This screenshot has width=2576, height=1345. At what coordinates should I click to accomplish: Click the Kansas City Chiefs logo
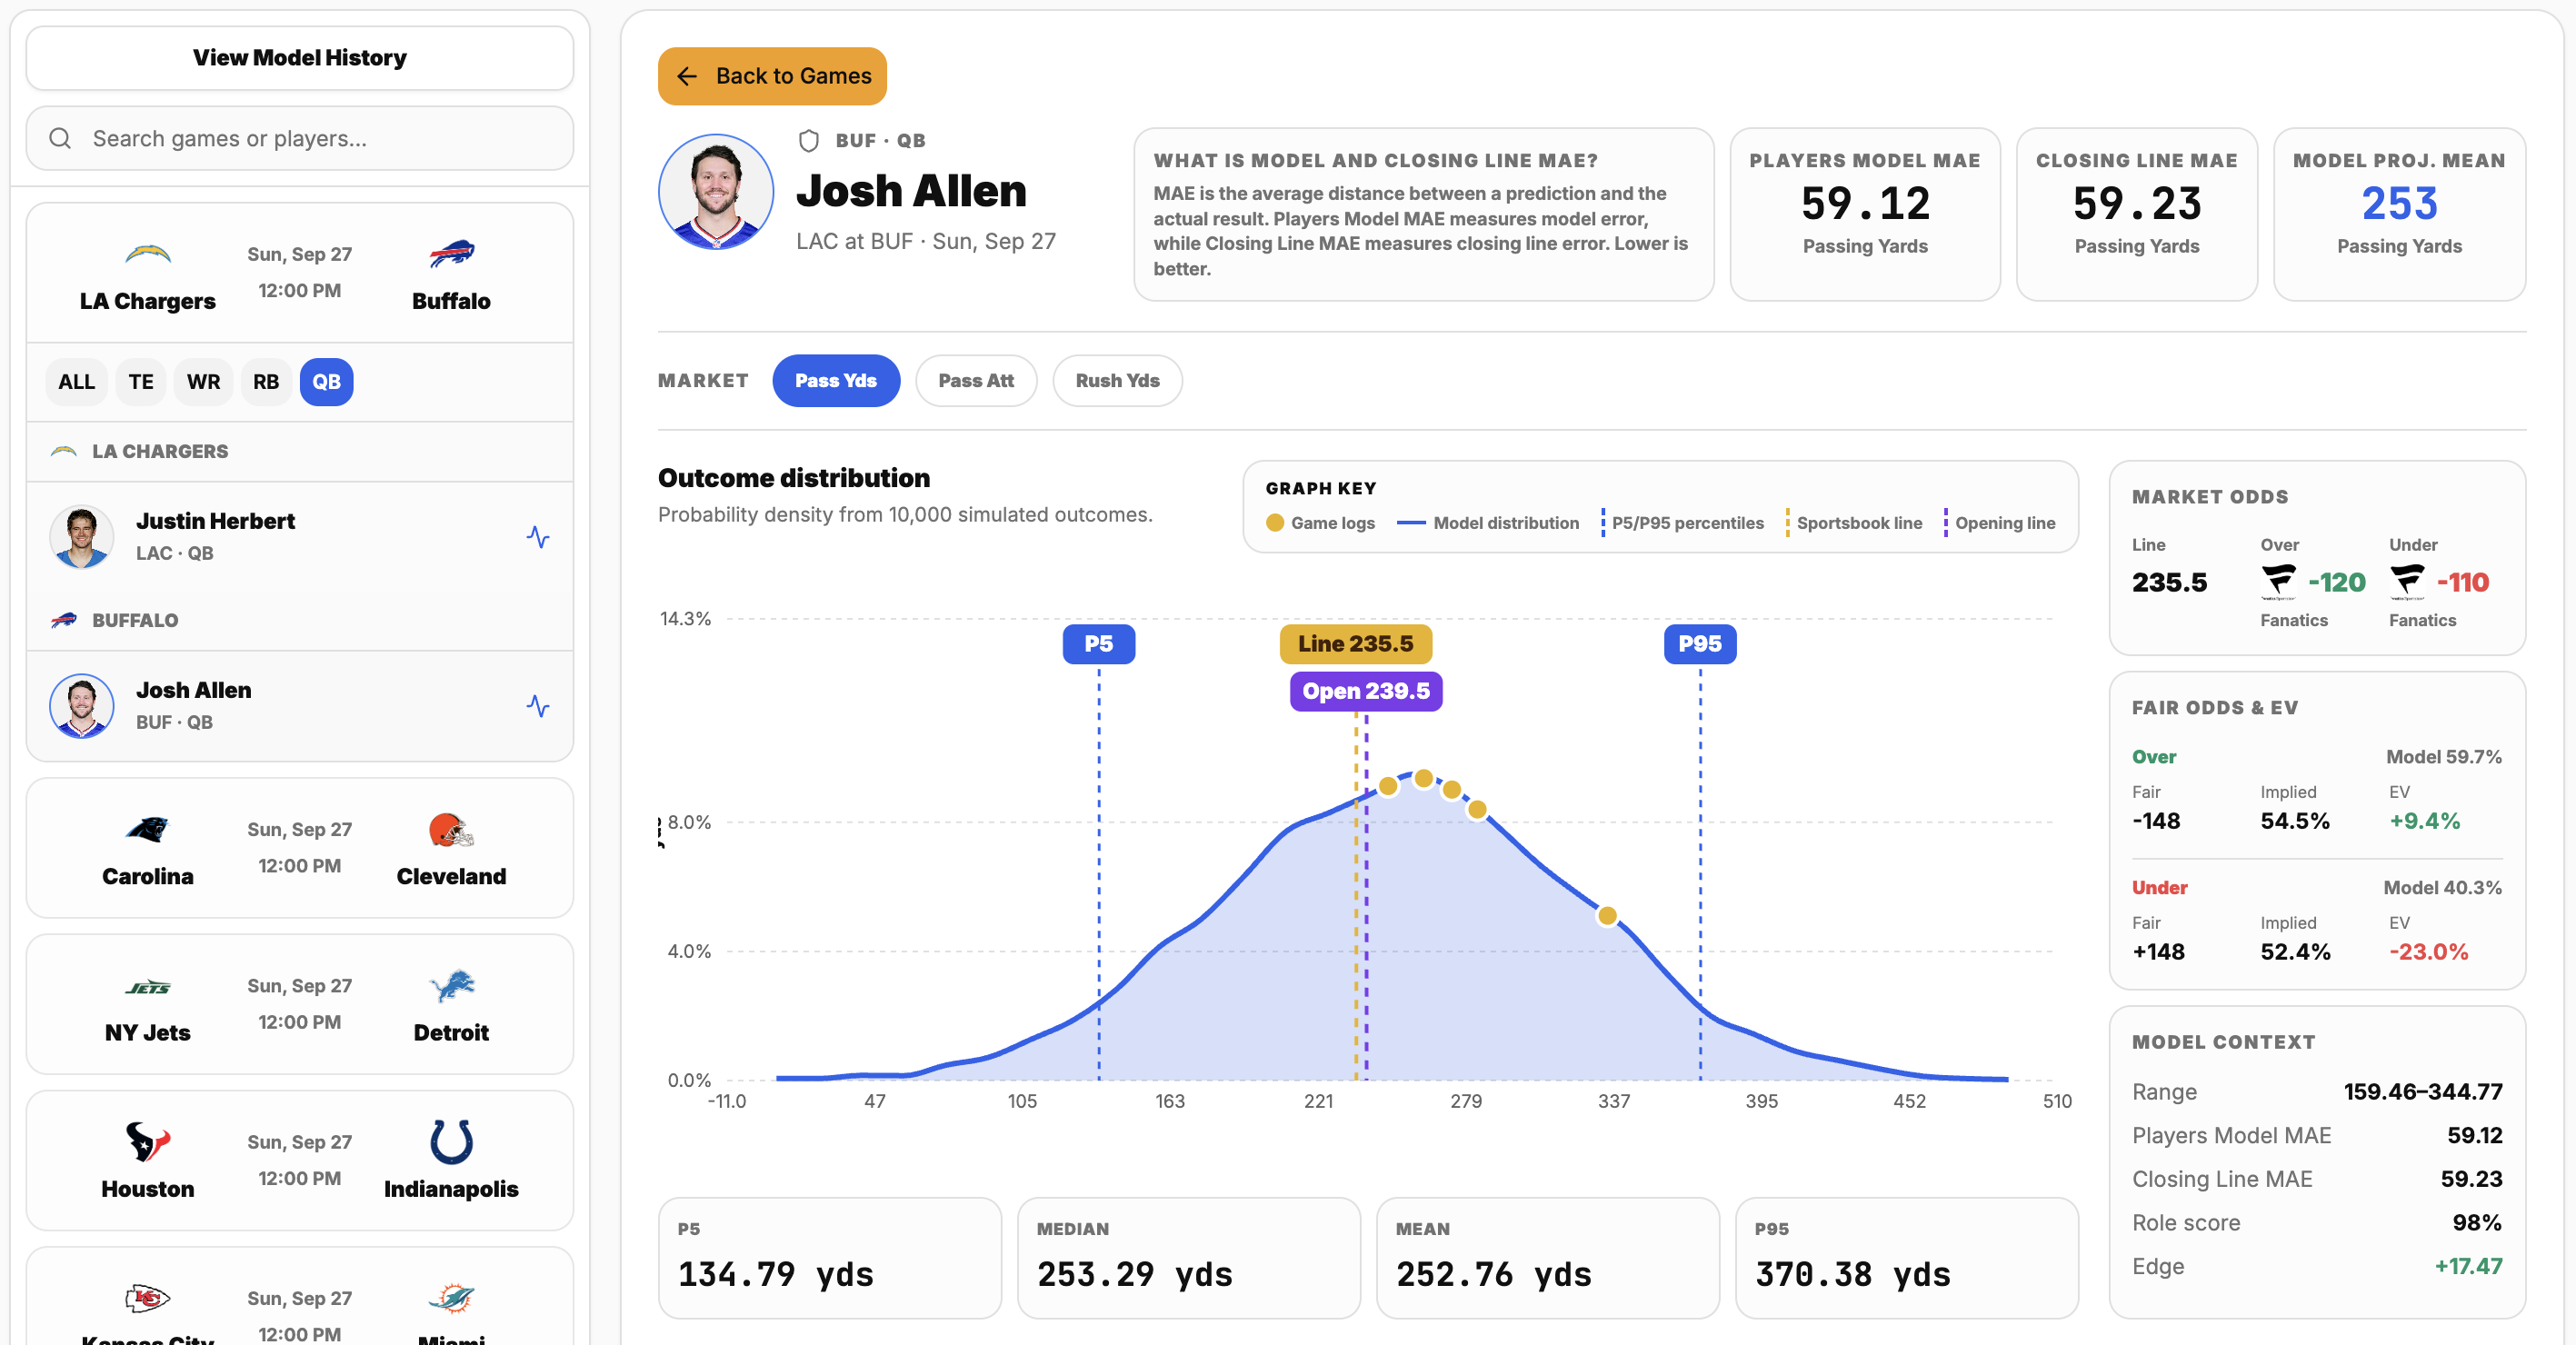click(148, 1298)
